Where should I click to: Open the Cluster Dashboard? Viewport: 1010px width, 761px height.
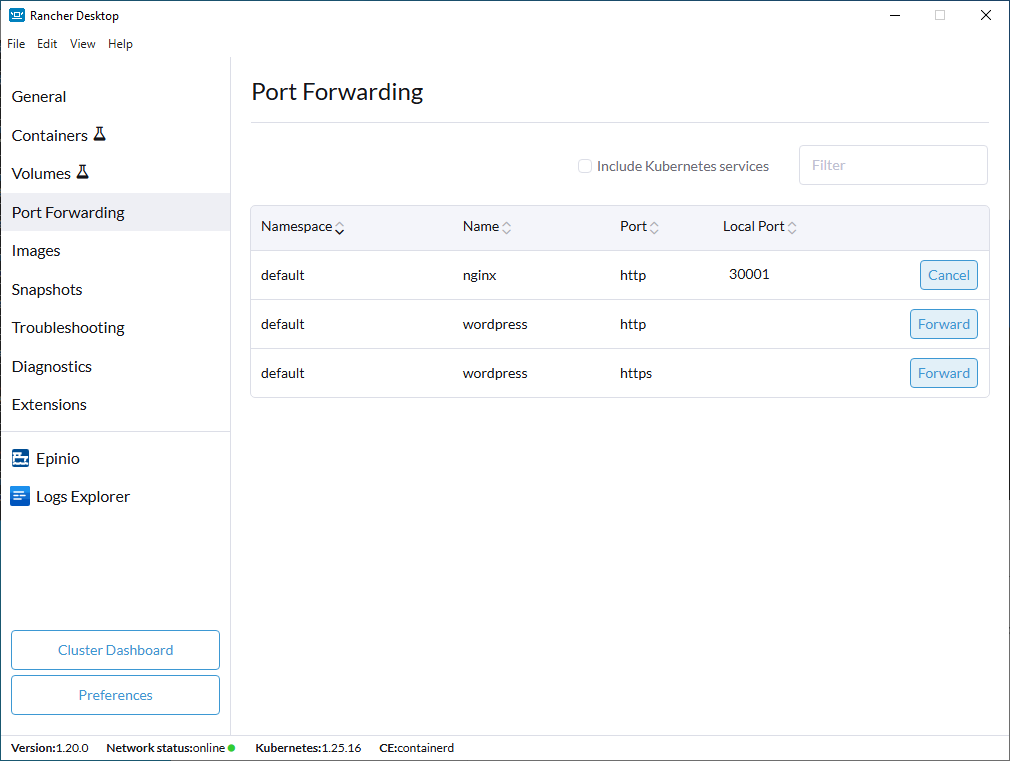tap(115, 650)
